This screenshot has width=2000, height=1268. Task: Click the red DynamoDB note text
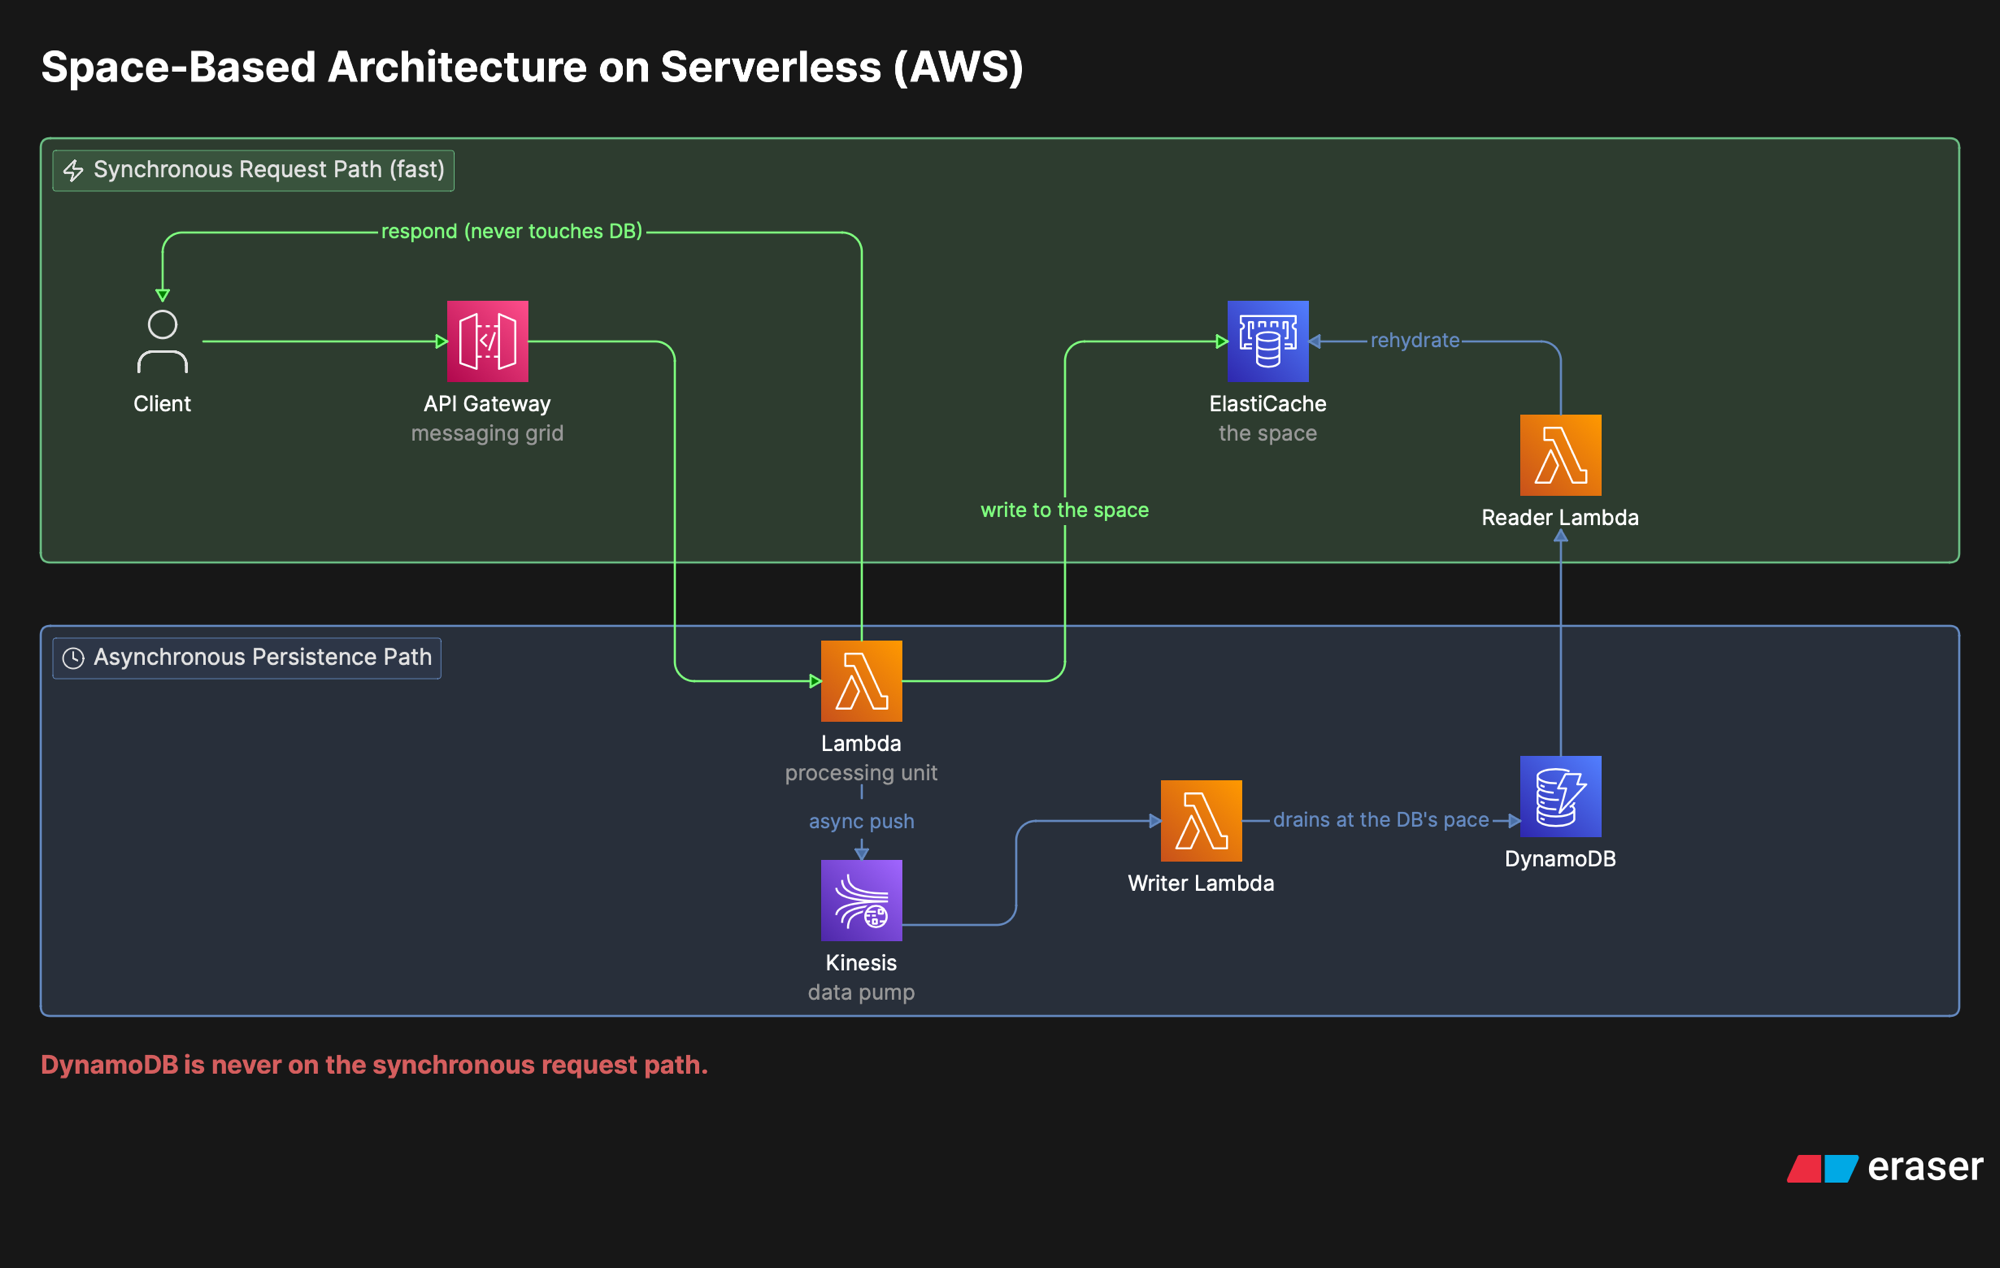tap(374, 1065)
